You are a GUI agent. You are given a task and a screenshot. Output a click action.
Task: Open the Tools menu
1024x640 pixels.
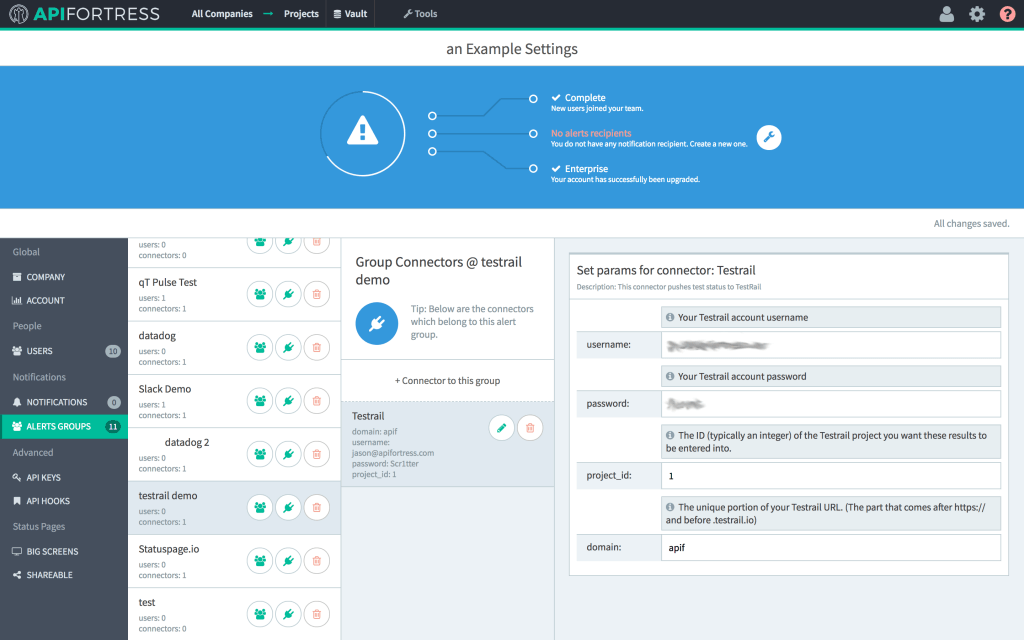pos(420,14)
